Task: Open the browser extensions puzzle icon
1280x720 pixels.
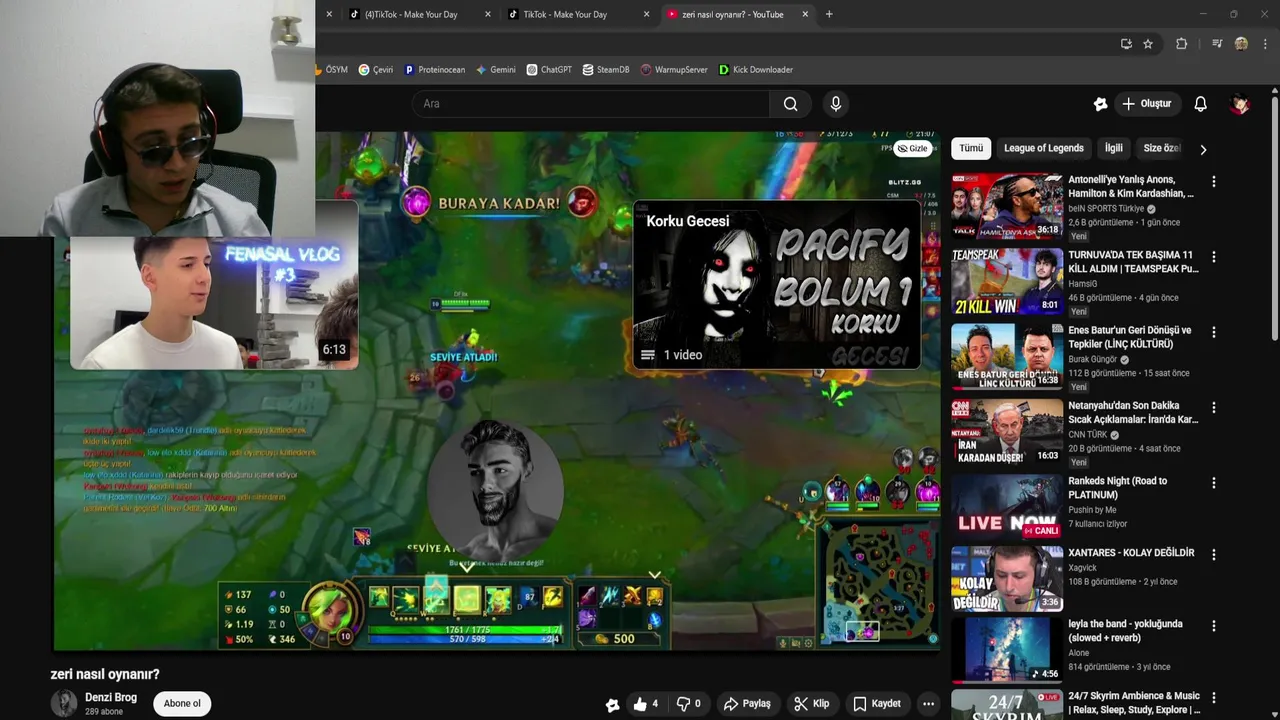Action: (x=1181, y=44)
